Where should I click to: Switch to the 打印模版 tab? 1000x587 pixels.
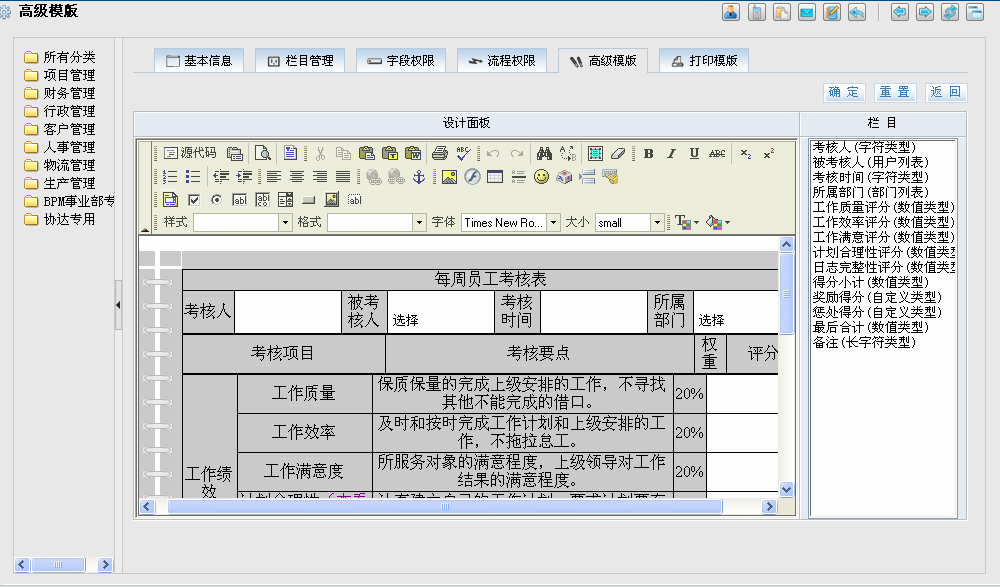click(x=703, y=61)
